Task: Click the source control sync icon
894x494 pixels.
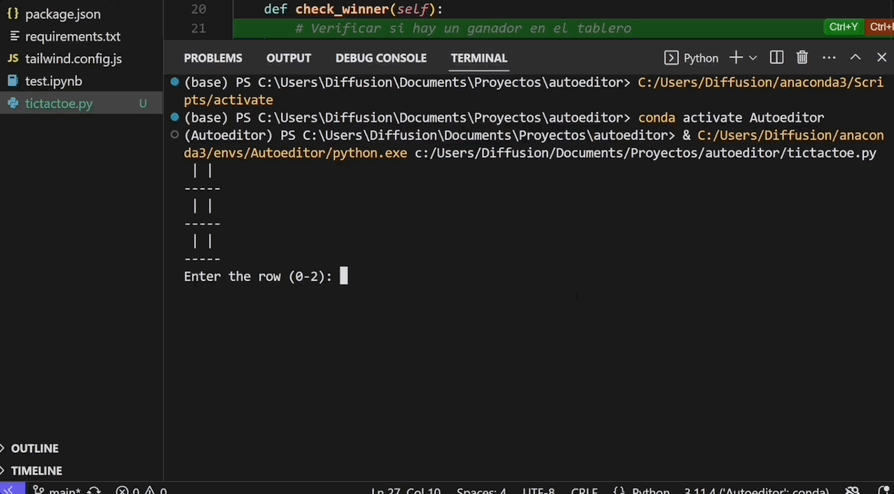Action: [x=94, y=490]
